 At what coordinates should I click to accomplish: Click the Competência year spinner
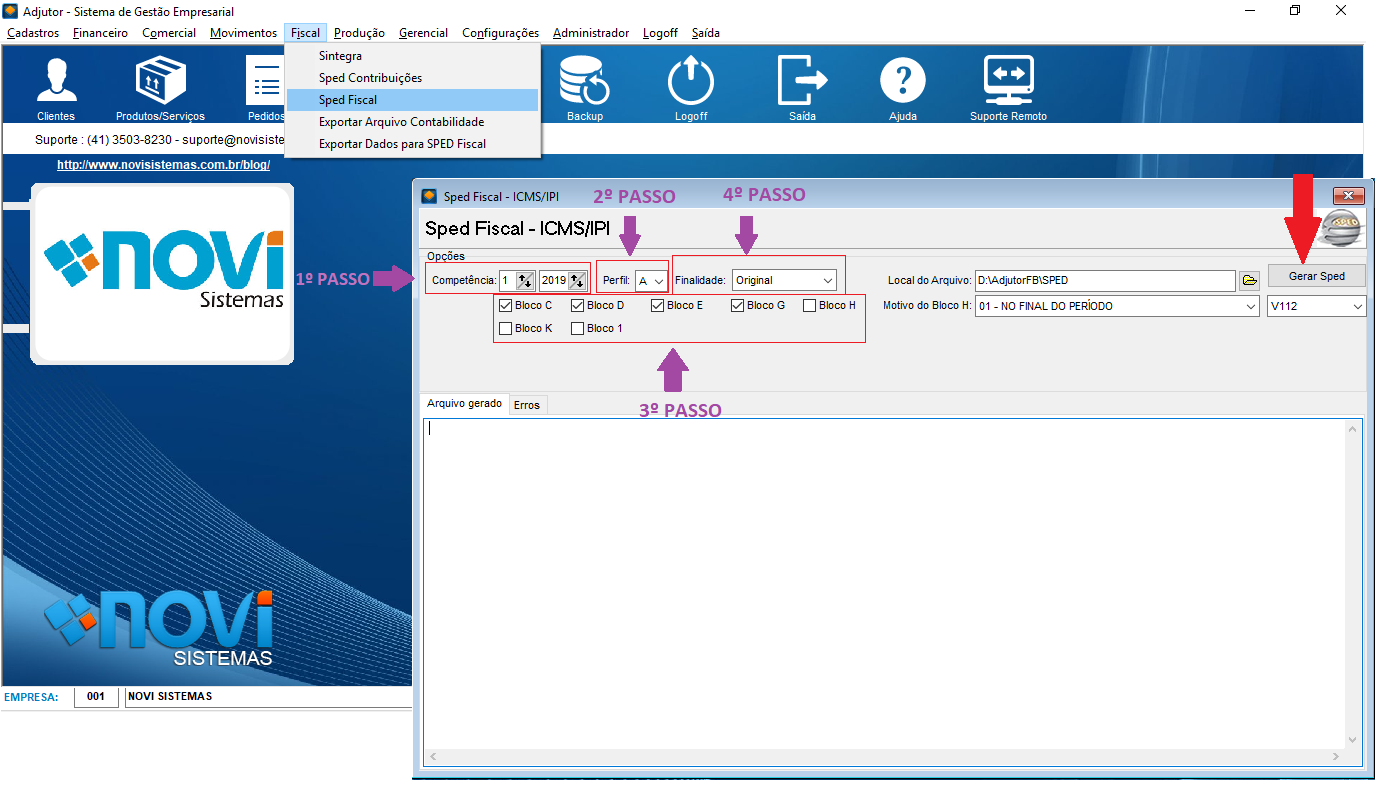[x=577, y=280]
